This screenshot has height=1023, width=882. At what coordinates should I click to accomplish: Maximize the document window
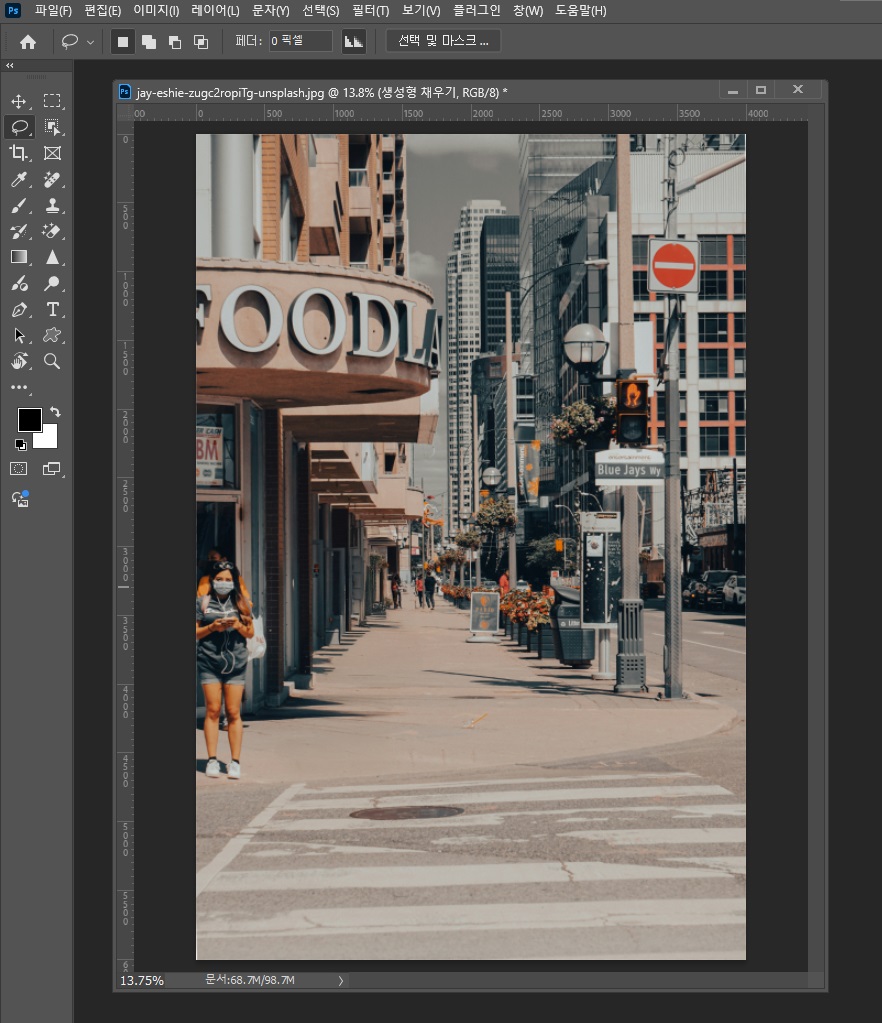761,90
